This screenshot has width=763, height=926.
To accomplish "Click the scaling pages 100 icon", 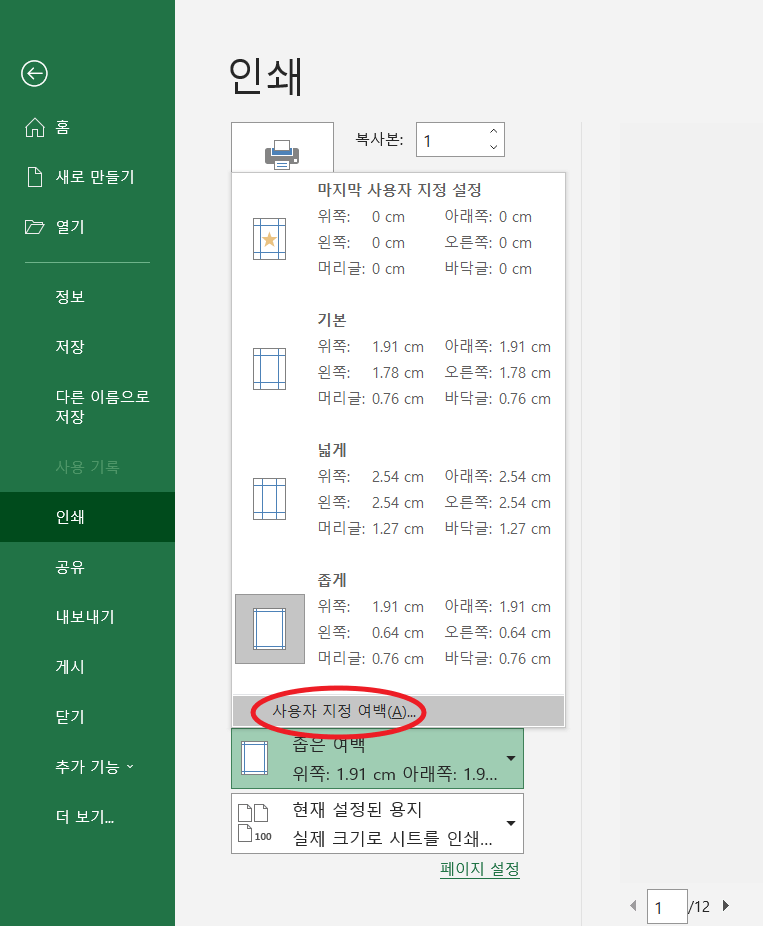I will pos(254,823).
